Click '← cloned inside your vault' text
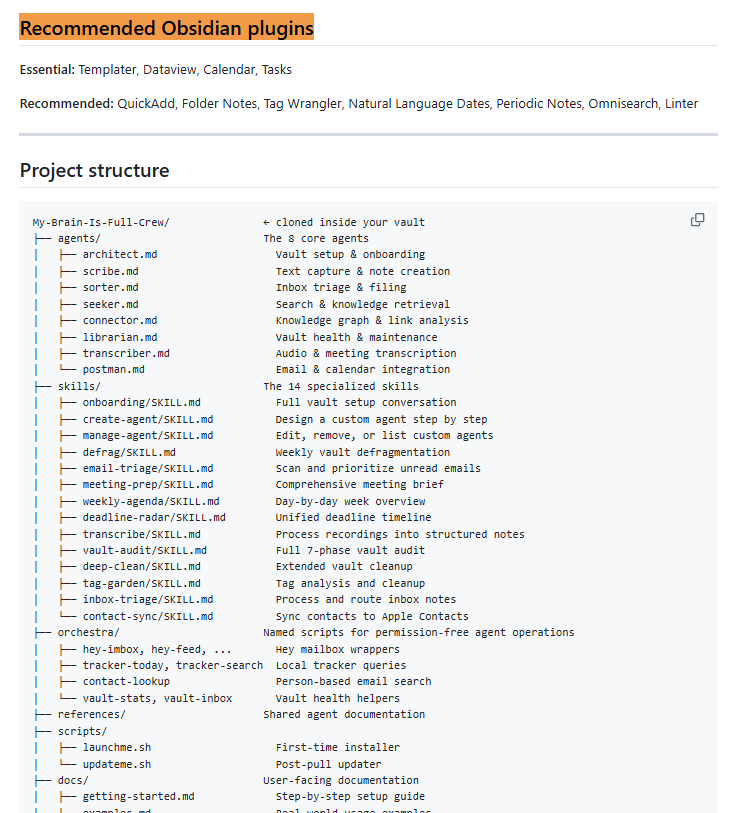Screen dimensions: 737x813 coord(344,222)
